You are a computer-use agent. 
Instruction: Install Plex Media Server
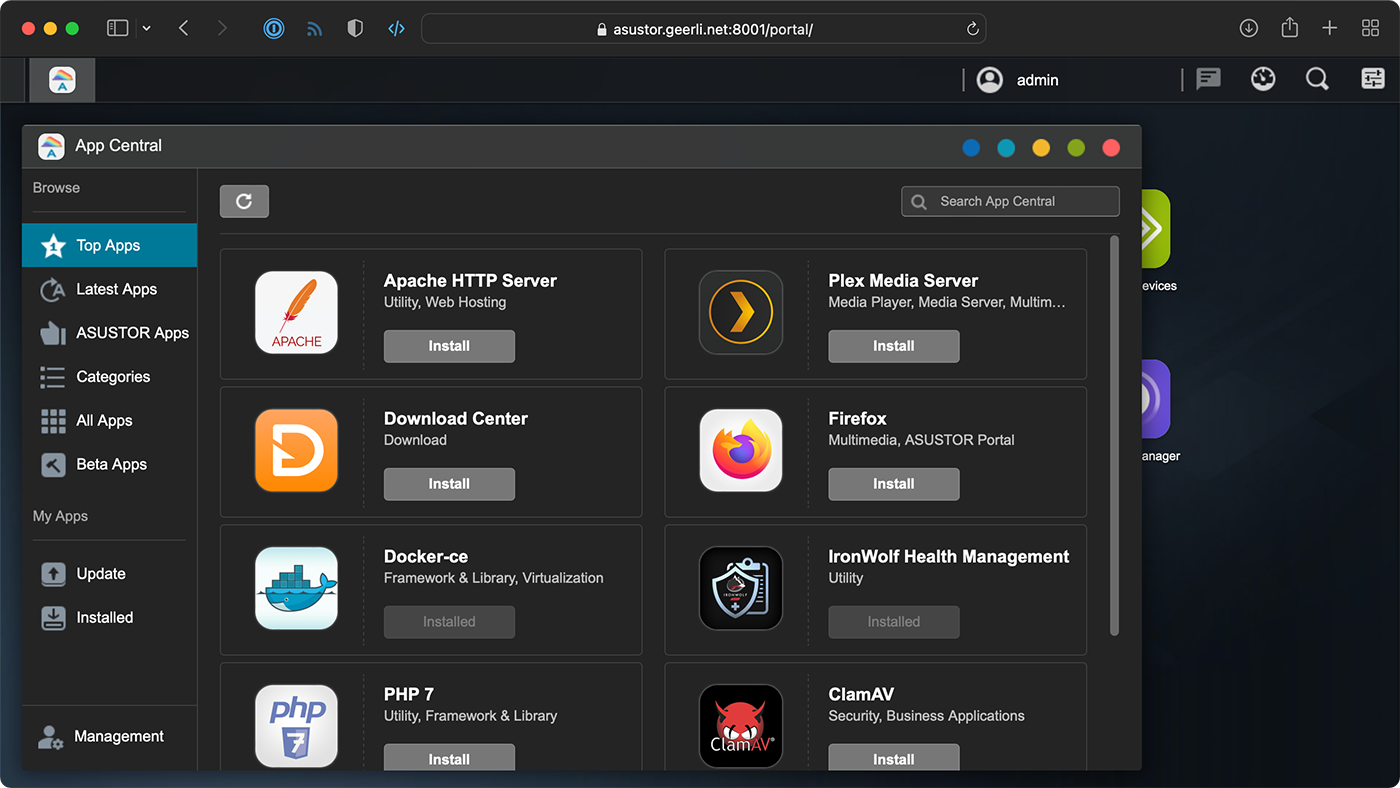tap(893, 346)
